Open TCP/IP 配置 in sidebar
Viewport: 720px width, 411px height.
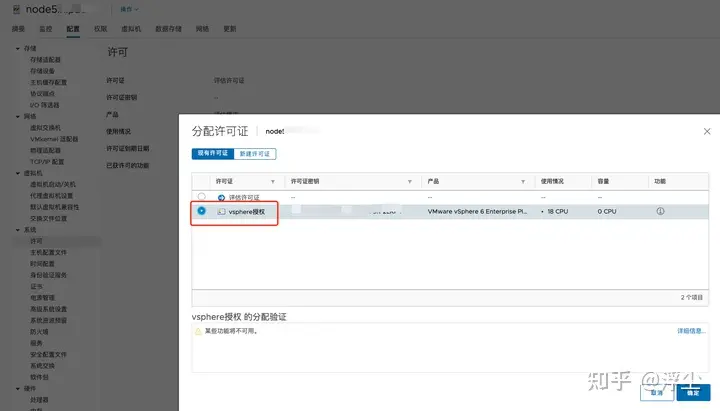coord(47,162)
